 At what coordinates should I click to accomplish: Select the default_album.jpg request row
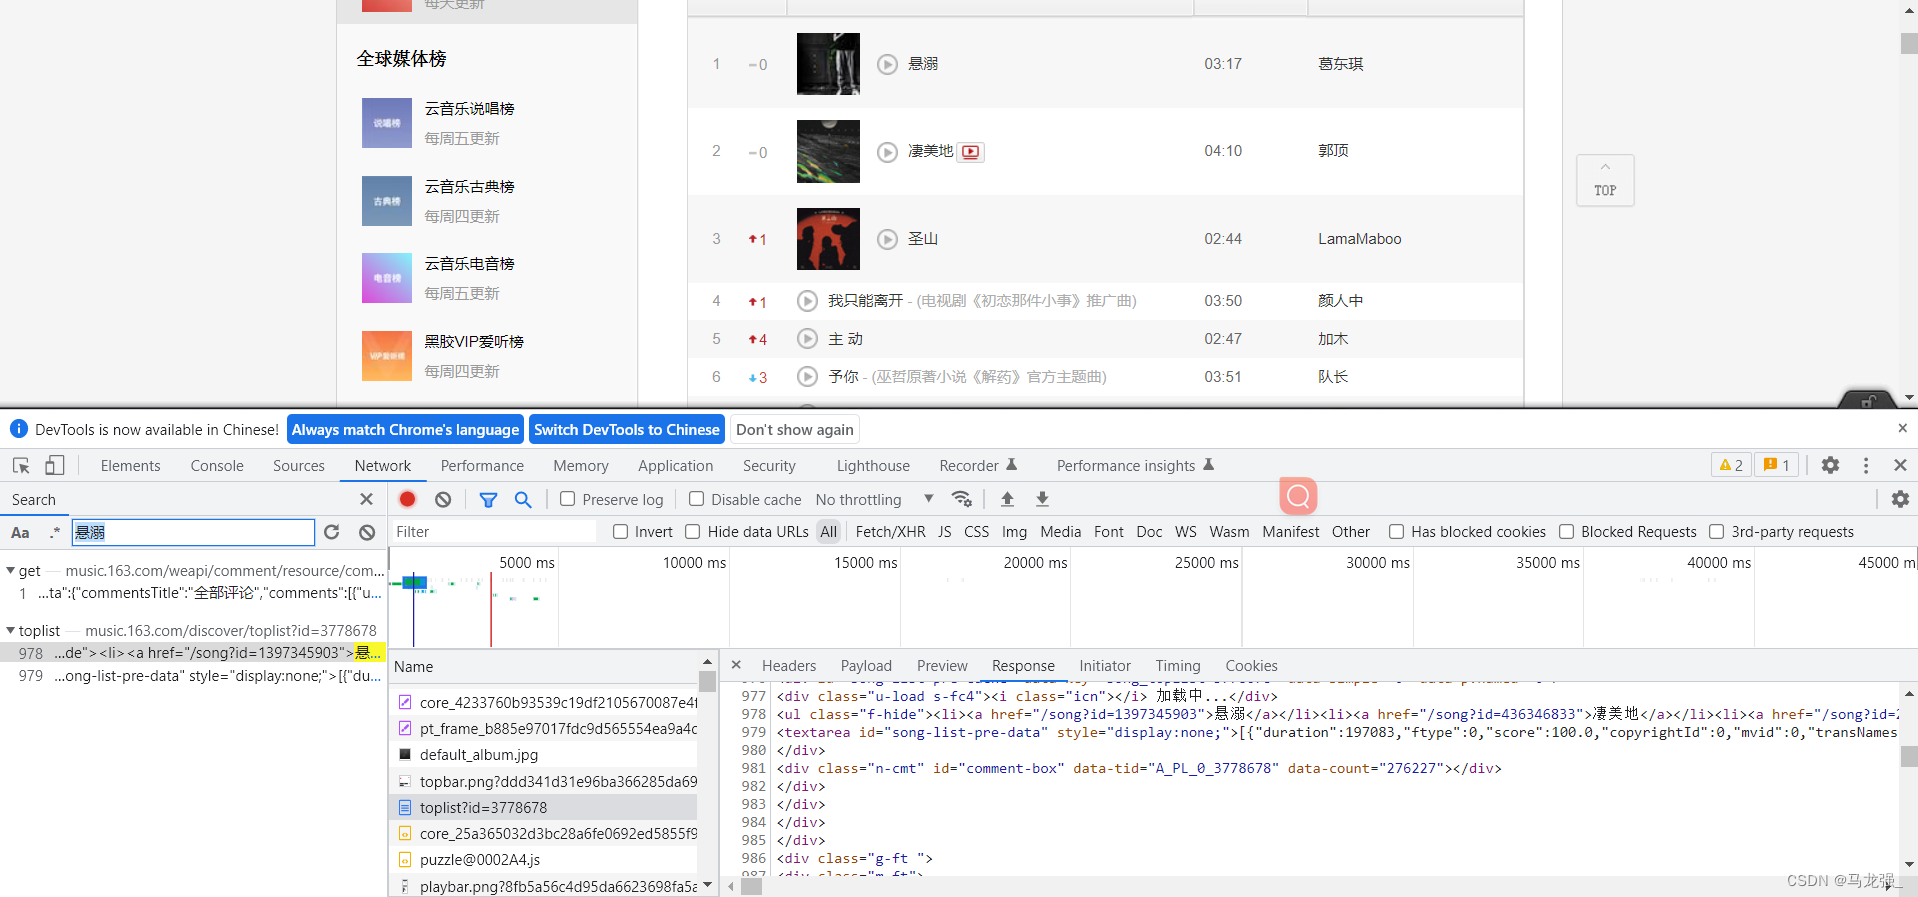point(543,755)
